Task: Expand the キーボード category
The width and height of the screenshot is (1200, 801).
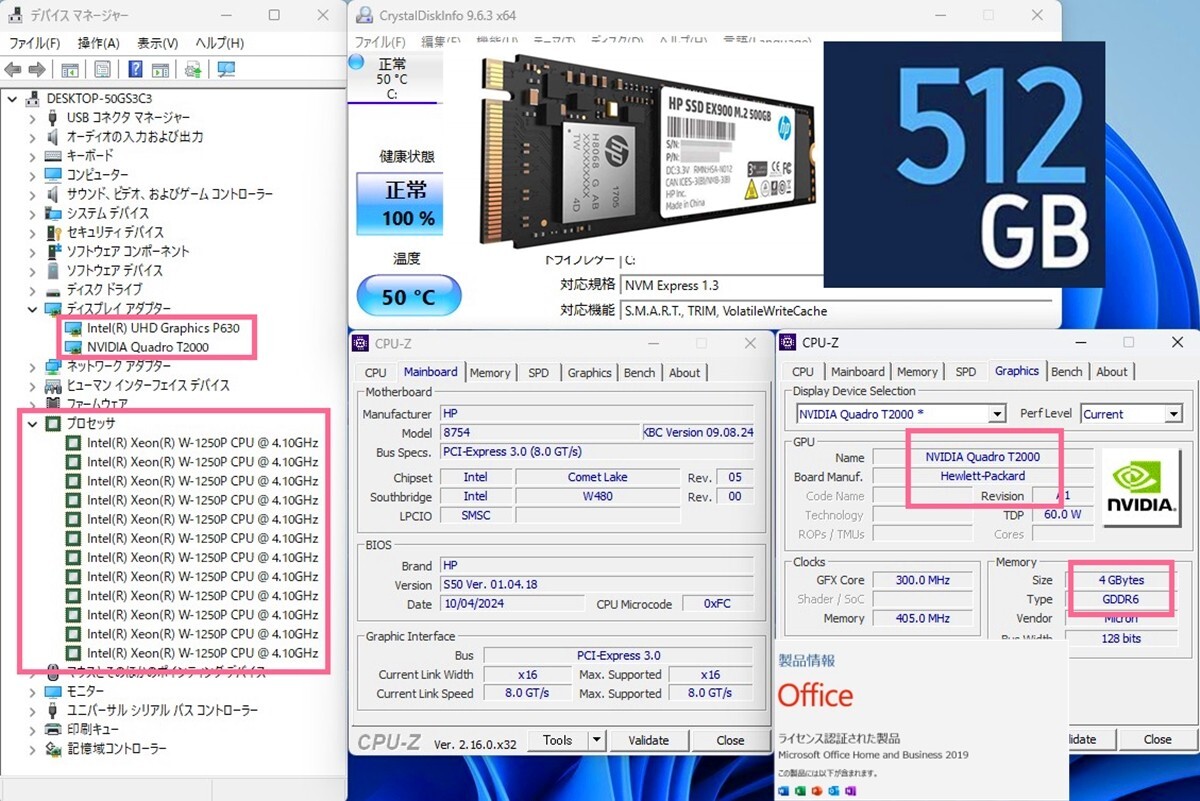Action: 32,155
